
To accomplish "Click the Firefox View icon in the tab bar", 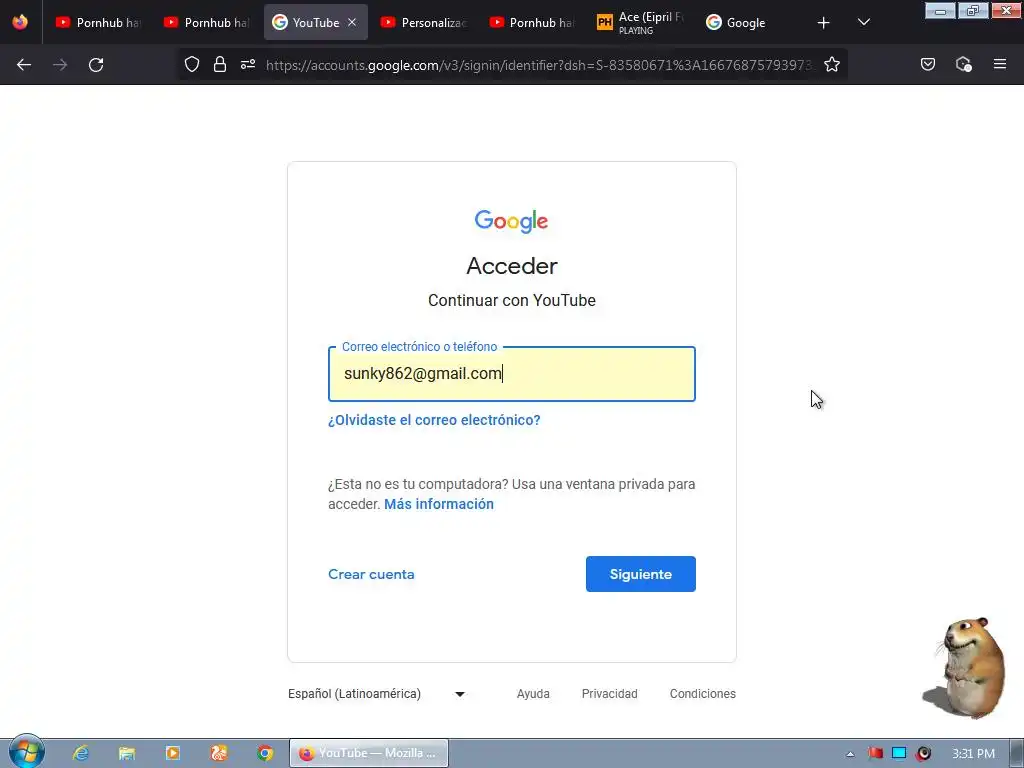I will [20, 22].
